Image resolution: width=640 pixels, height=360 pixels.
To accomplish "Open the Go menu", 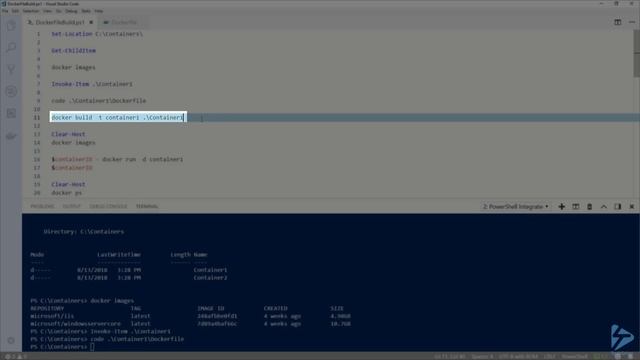I will click(x=59, y=11).
